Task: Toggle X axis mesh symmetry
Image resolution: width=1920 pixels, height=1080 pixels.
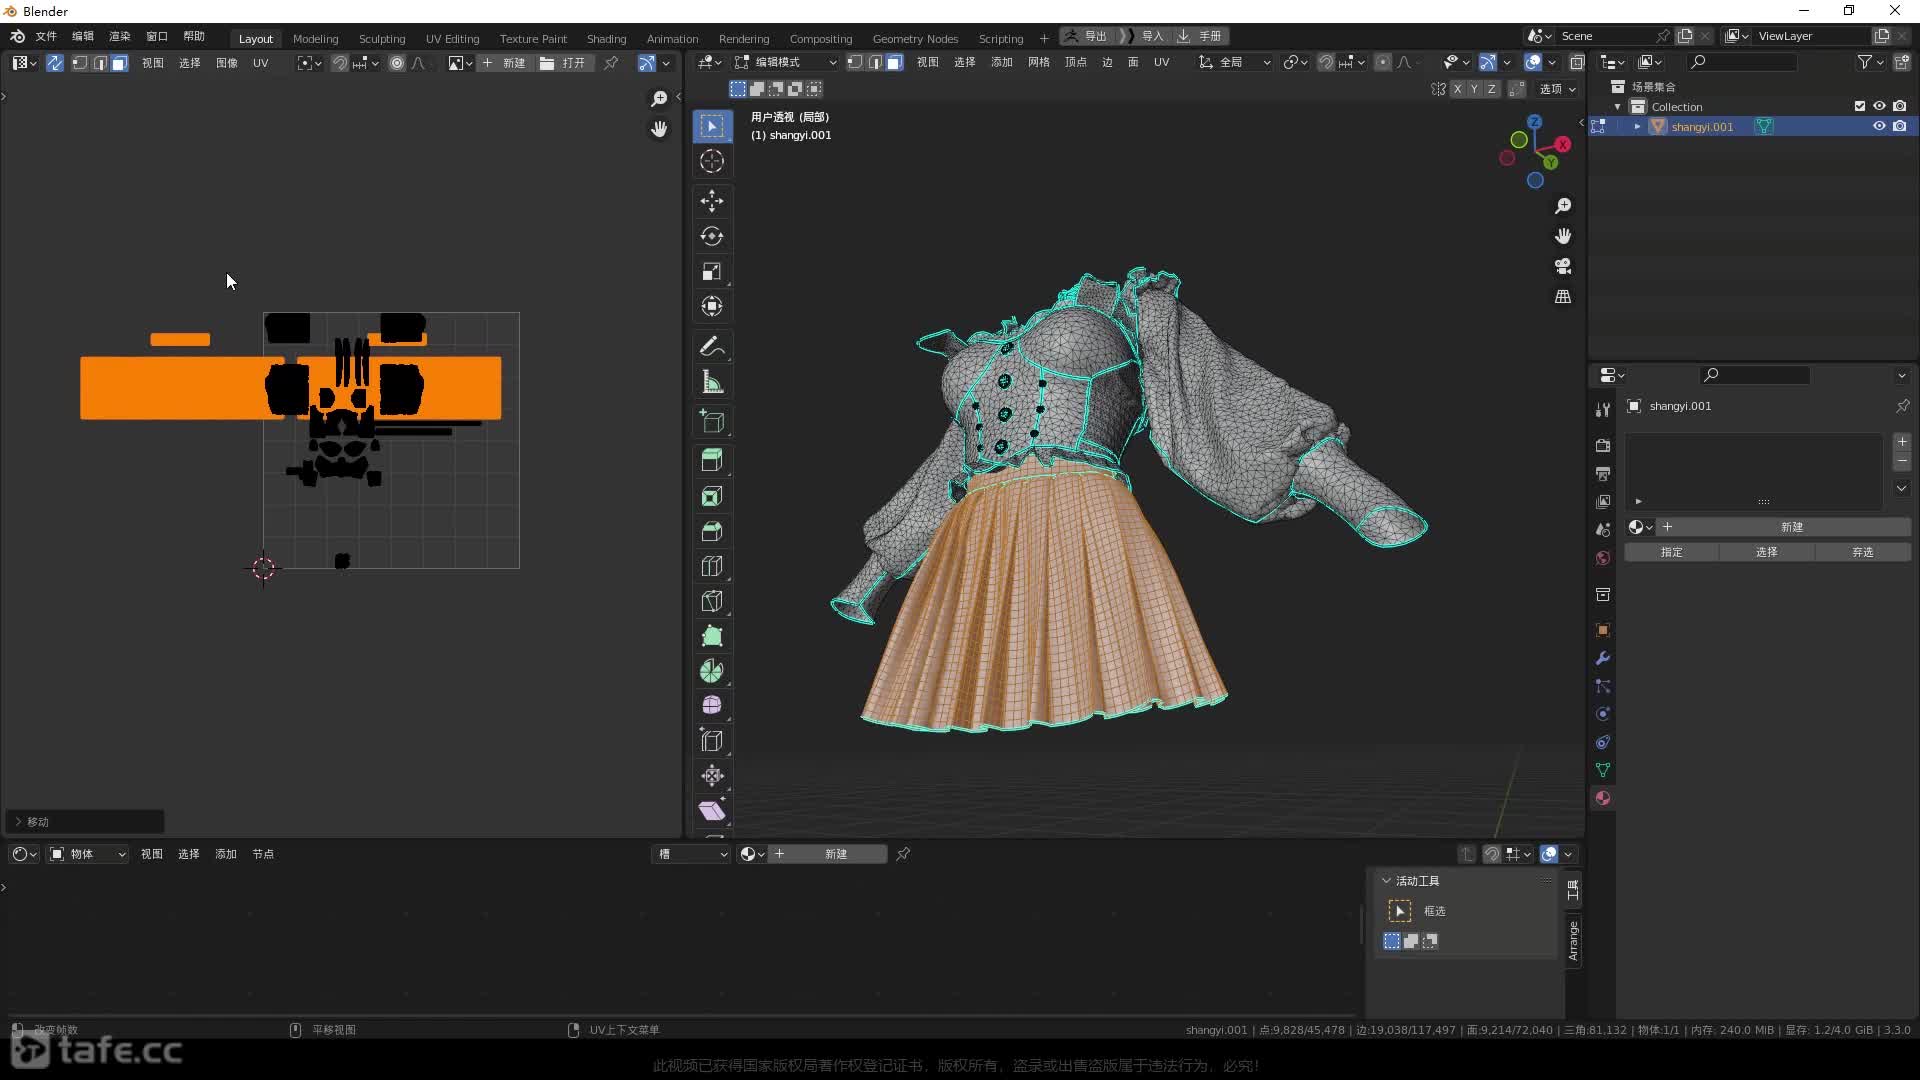Action: [x=1457, y=89]
